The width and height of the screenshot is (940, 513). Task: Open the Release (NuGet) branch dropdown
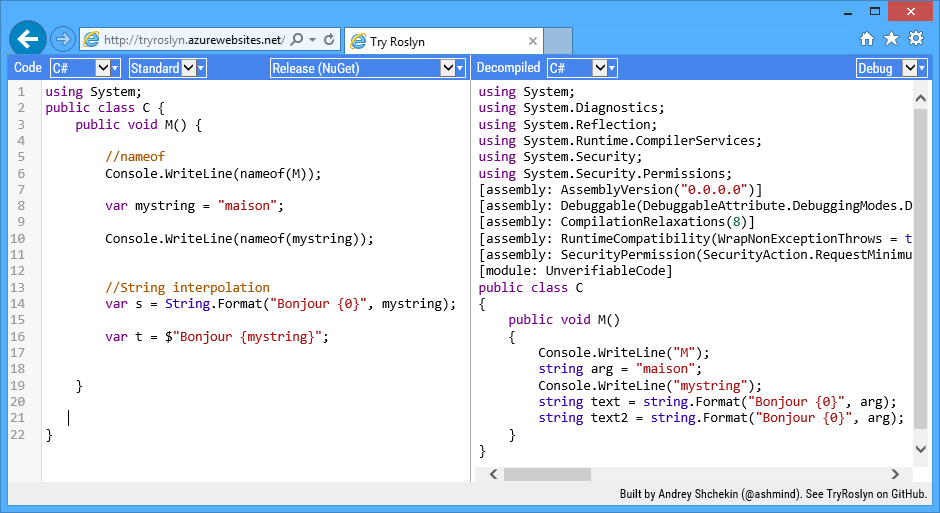[x=368, y=68]
